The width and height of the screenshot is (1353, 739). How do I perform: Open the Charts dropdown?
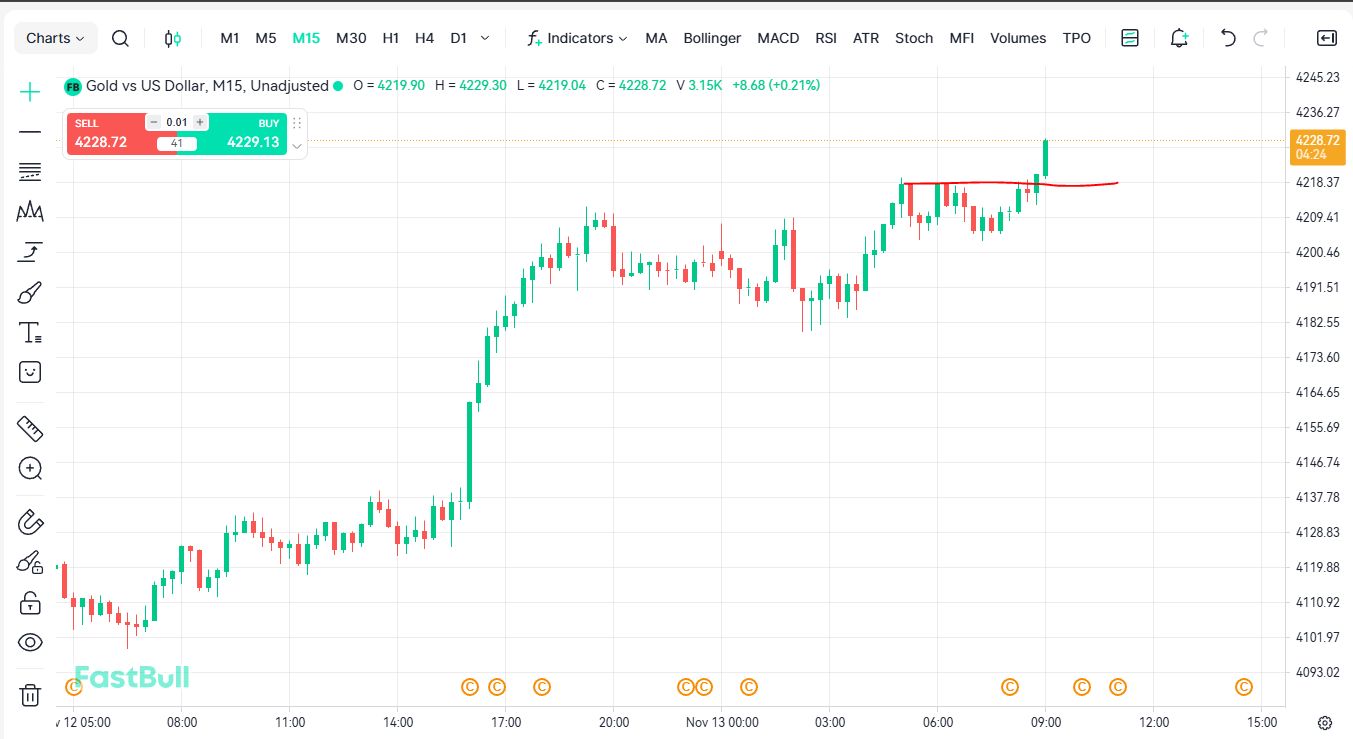[x=55, y=38]
